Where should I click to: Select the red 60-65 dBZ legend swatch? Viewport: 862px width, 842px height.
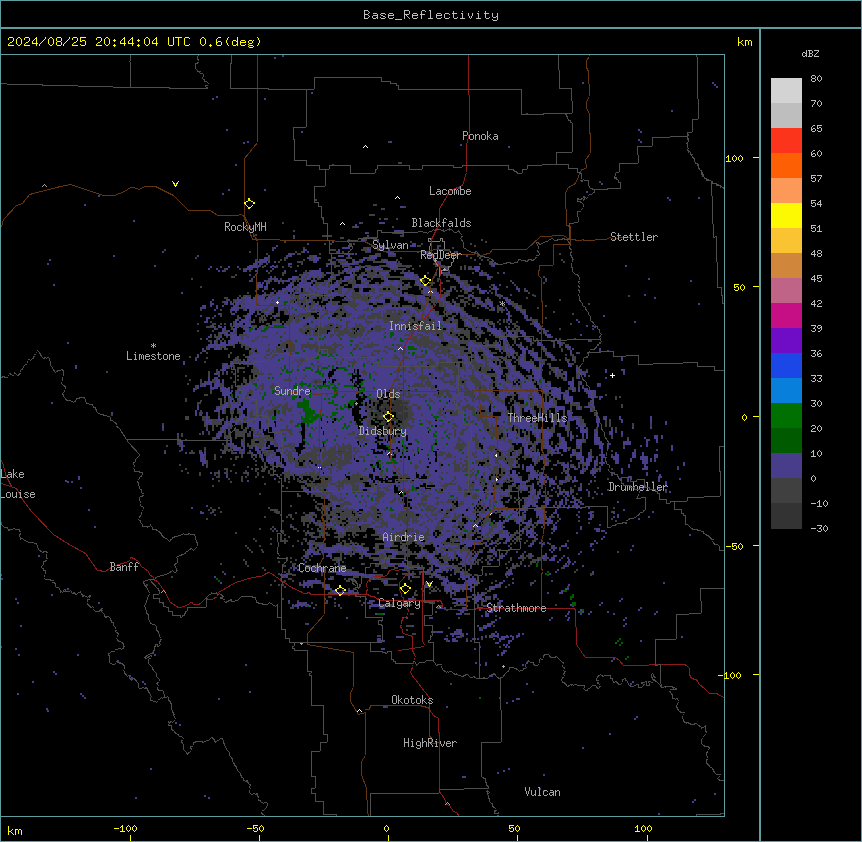coord(786,141)
